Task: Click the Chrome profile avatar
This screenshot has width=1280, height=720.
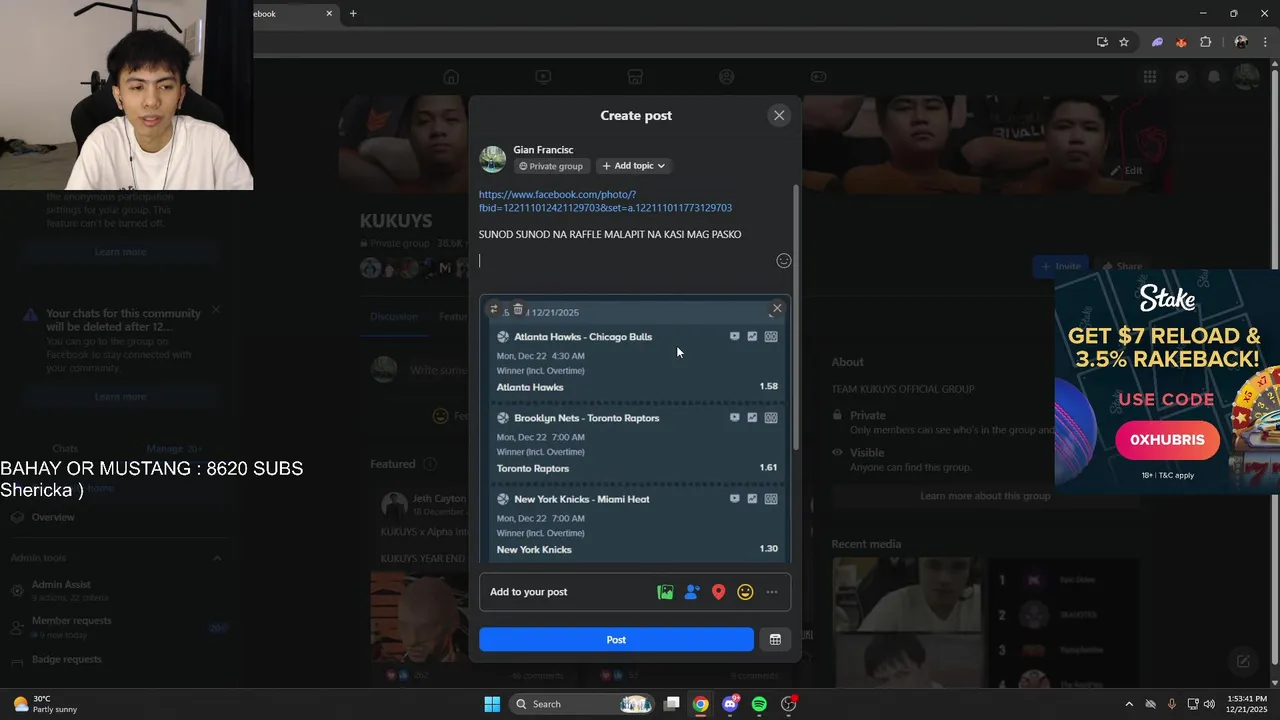Action: point(1241,42)
